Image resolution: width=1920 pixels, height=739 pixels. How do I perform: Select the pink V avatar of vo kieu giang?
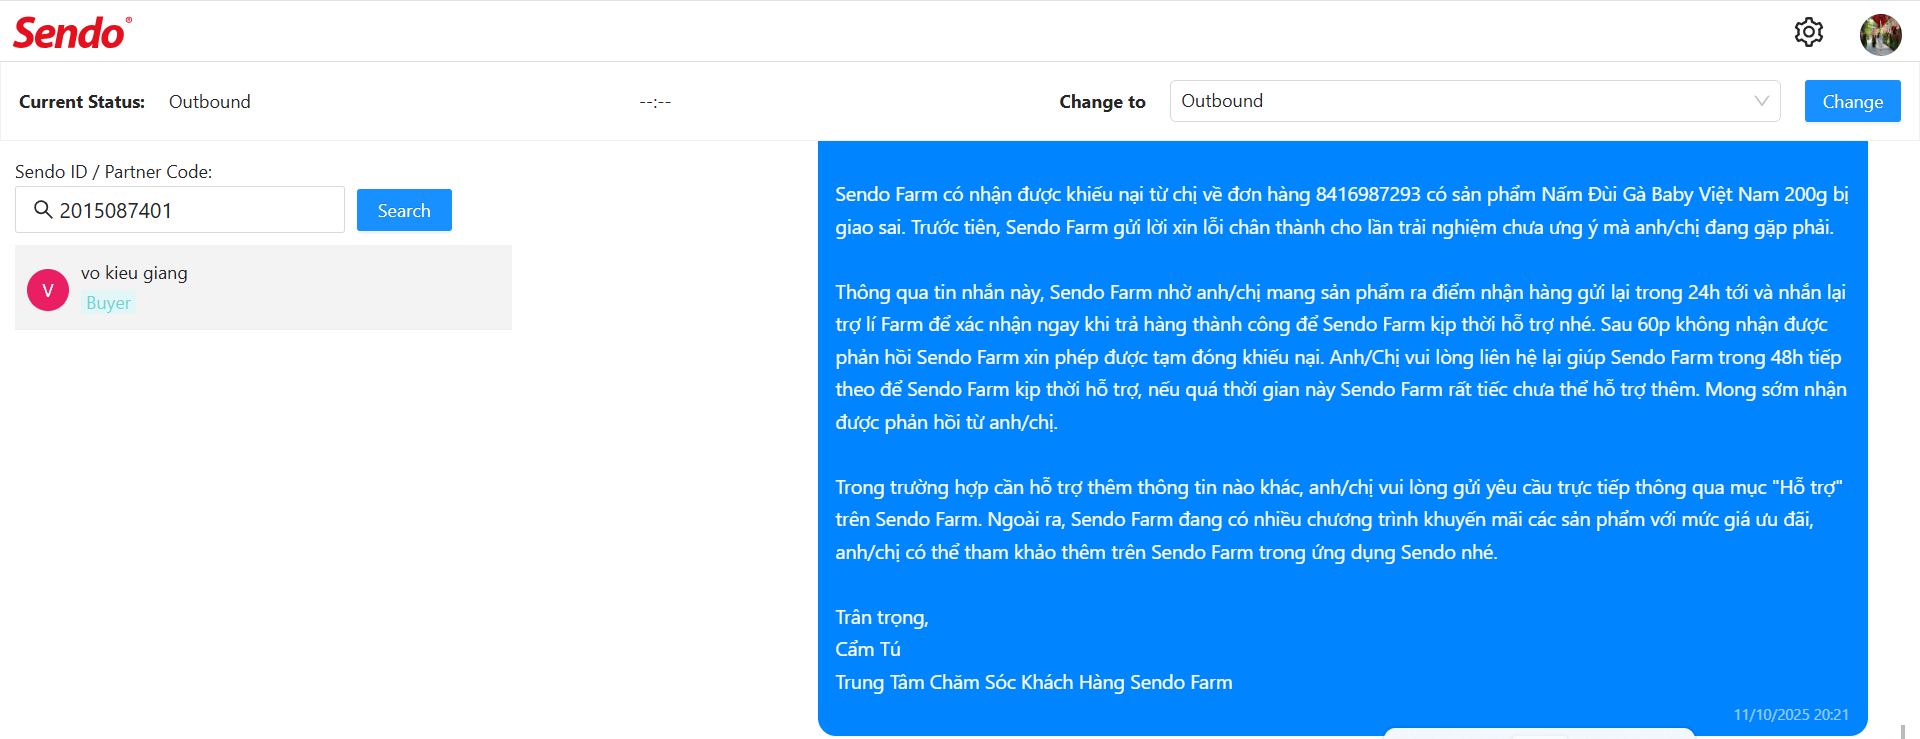click(48, 290)
